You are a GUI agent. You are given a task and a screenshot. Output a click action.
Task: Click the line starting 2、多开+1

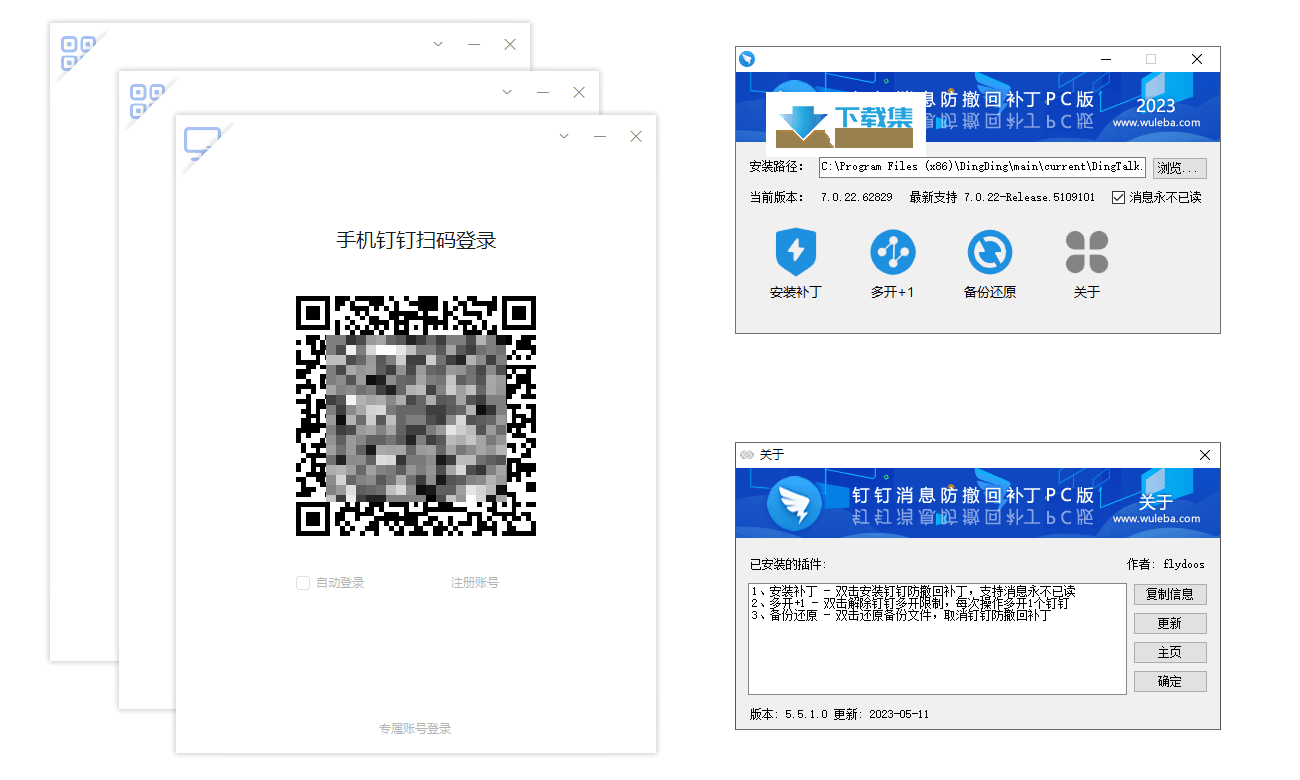(909, 604)
